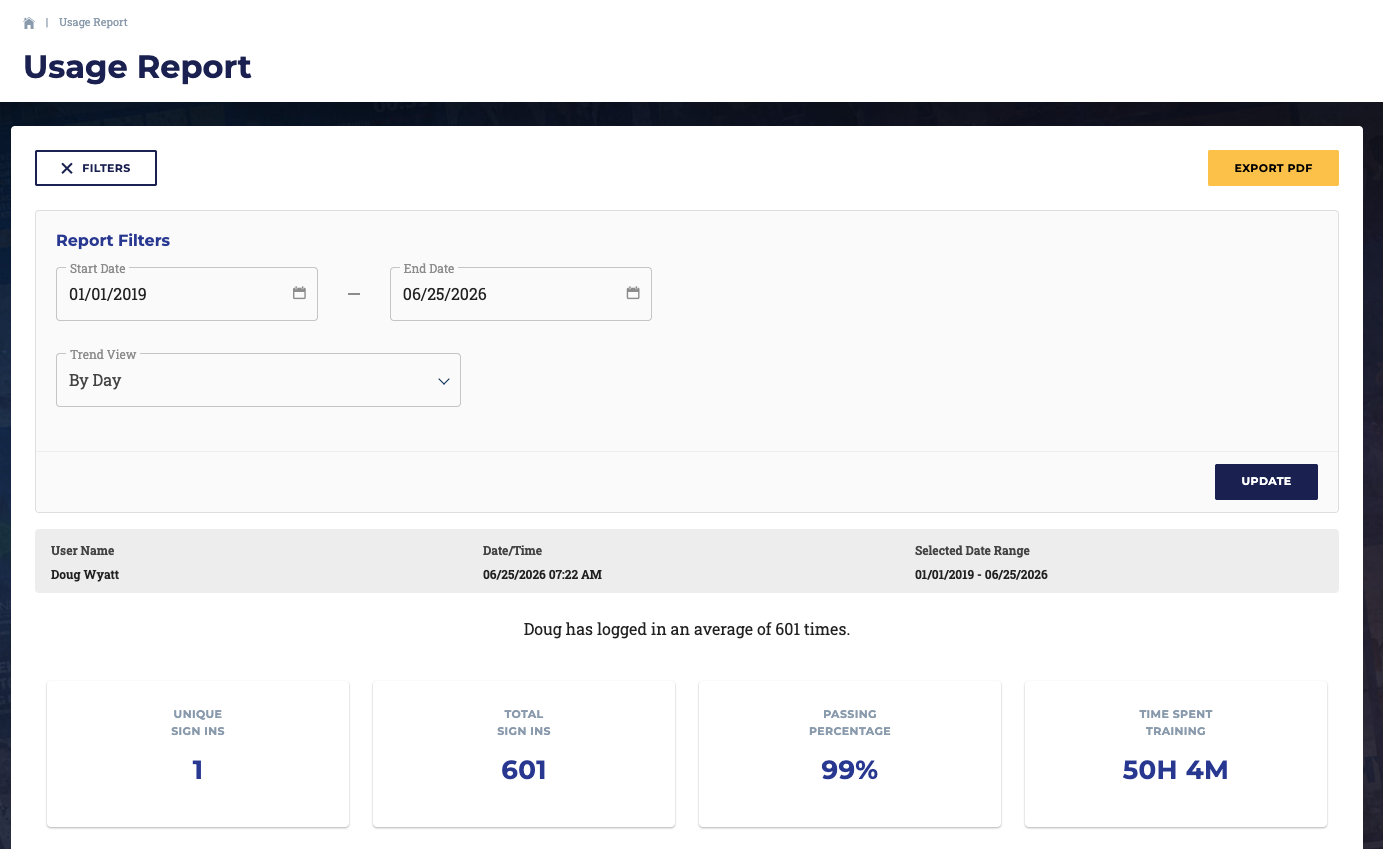The image size is (1383, 849).
Task: Click the average logins summary sentence
Action: coord(687,630)
